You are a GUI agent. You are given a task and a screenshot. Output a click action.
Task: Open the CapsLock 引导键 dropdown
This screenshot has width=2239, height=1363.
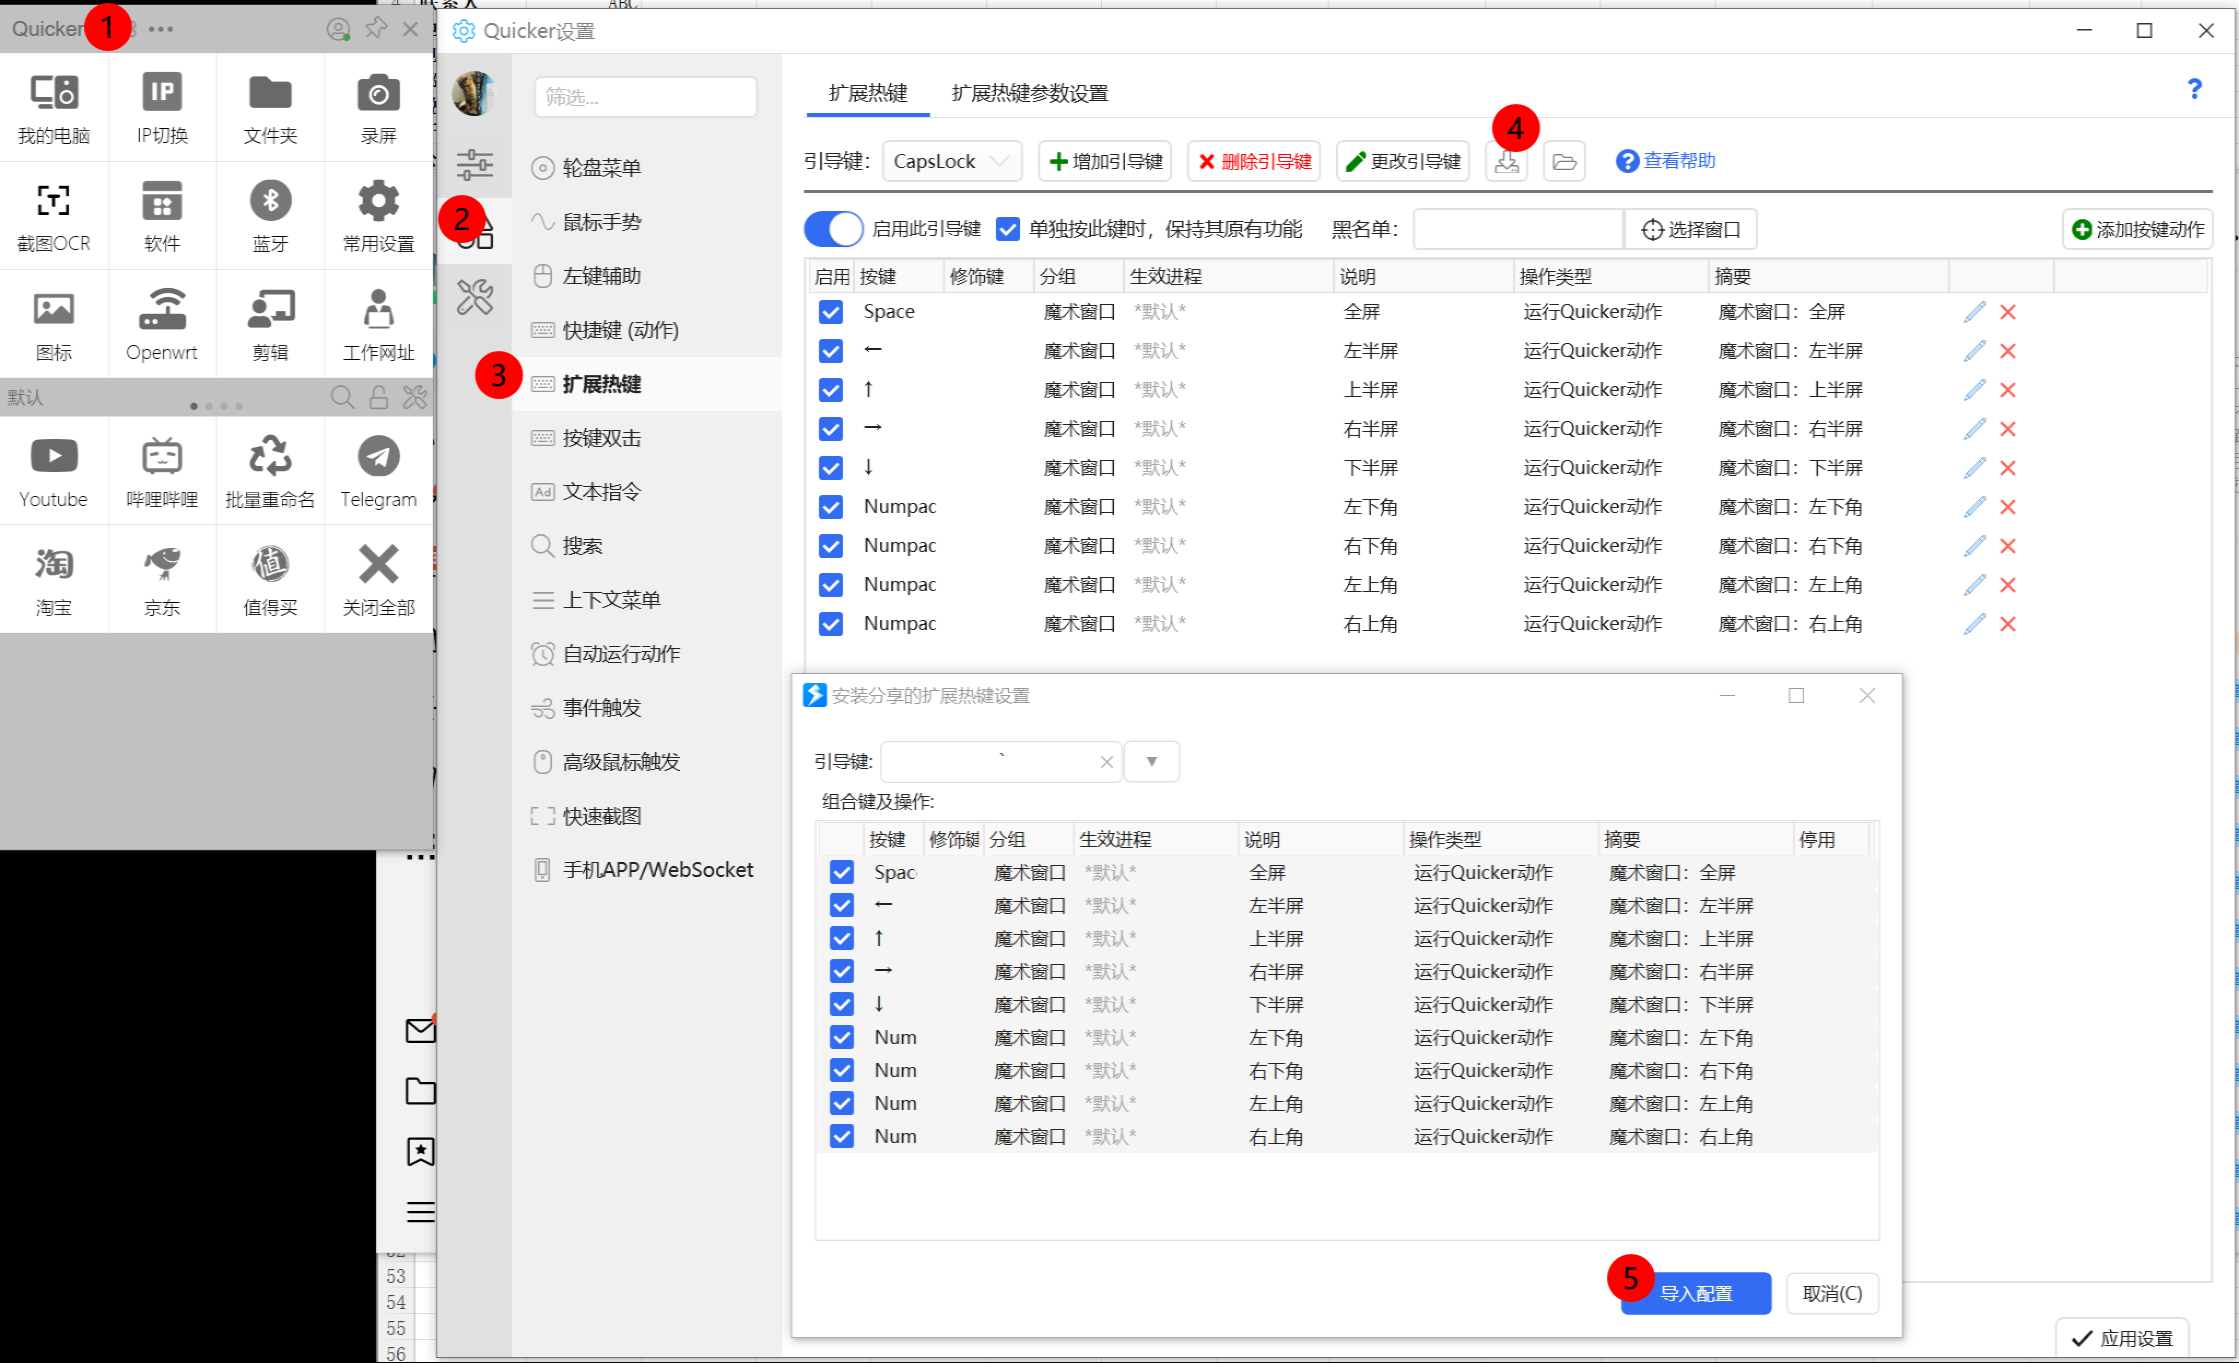(952, 161)
